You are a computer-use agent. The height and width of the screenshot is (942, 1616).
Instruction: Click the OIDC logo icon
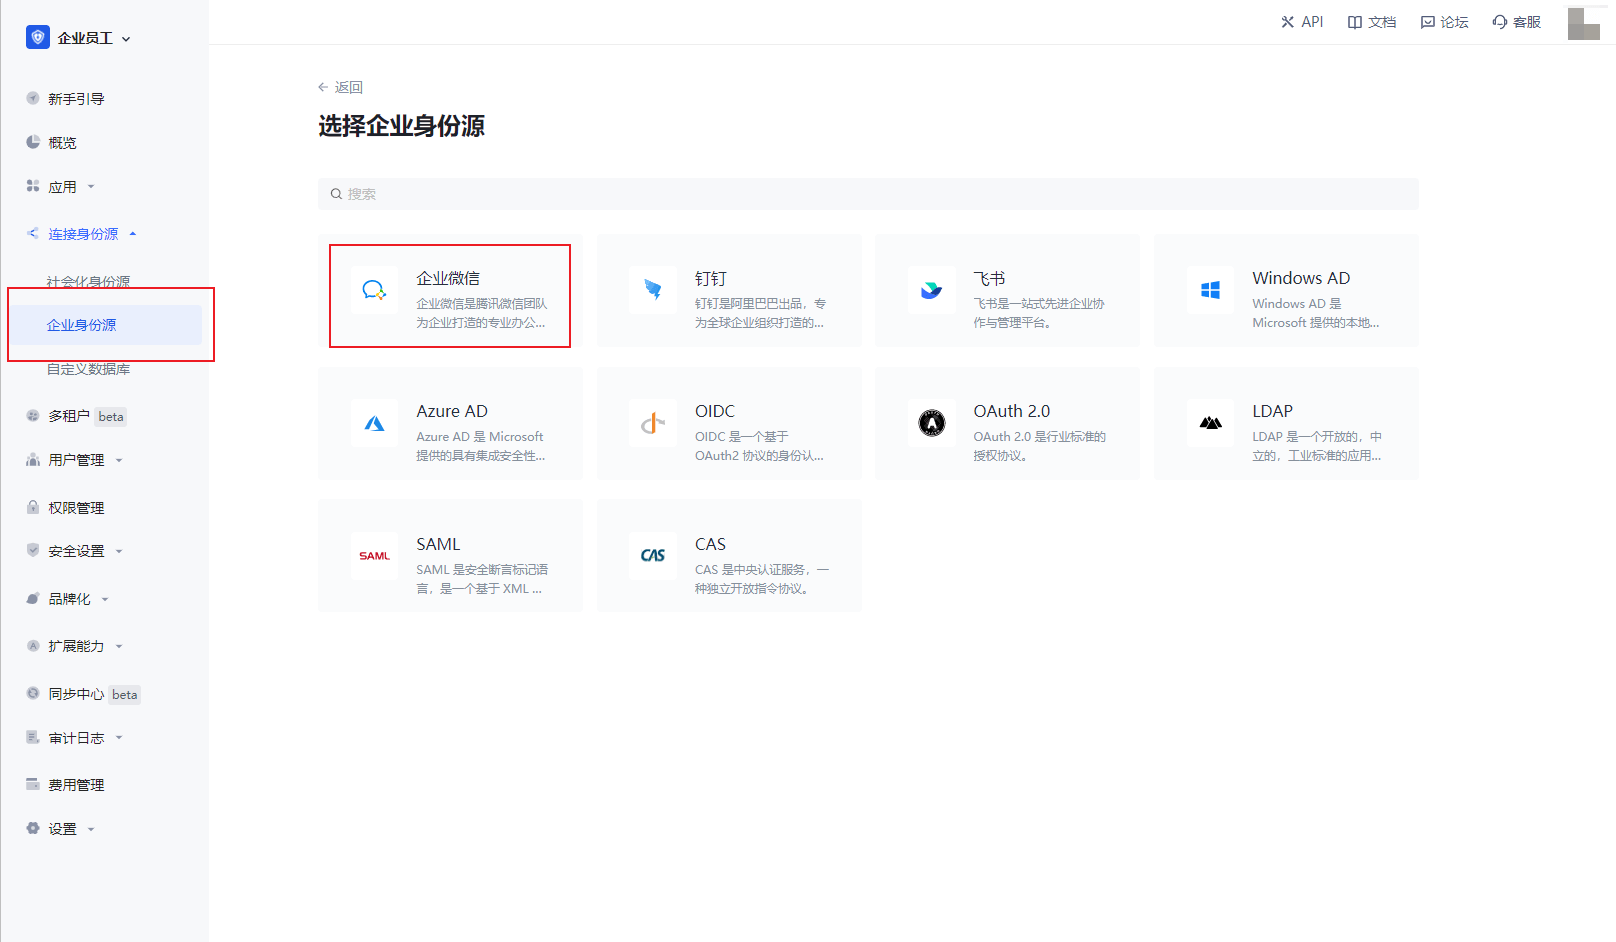click(x=653, y=423)
